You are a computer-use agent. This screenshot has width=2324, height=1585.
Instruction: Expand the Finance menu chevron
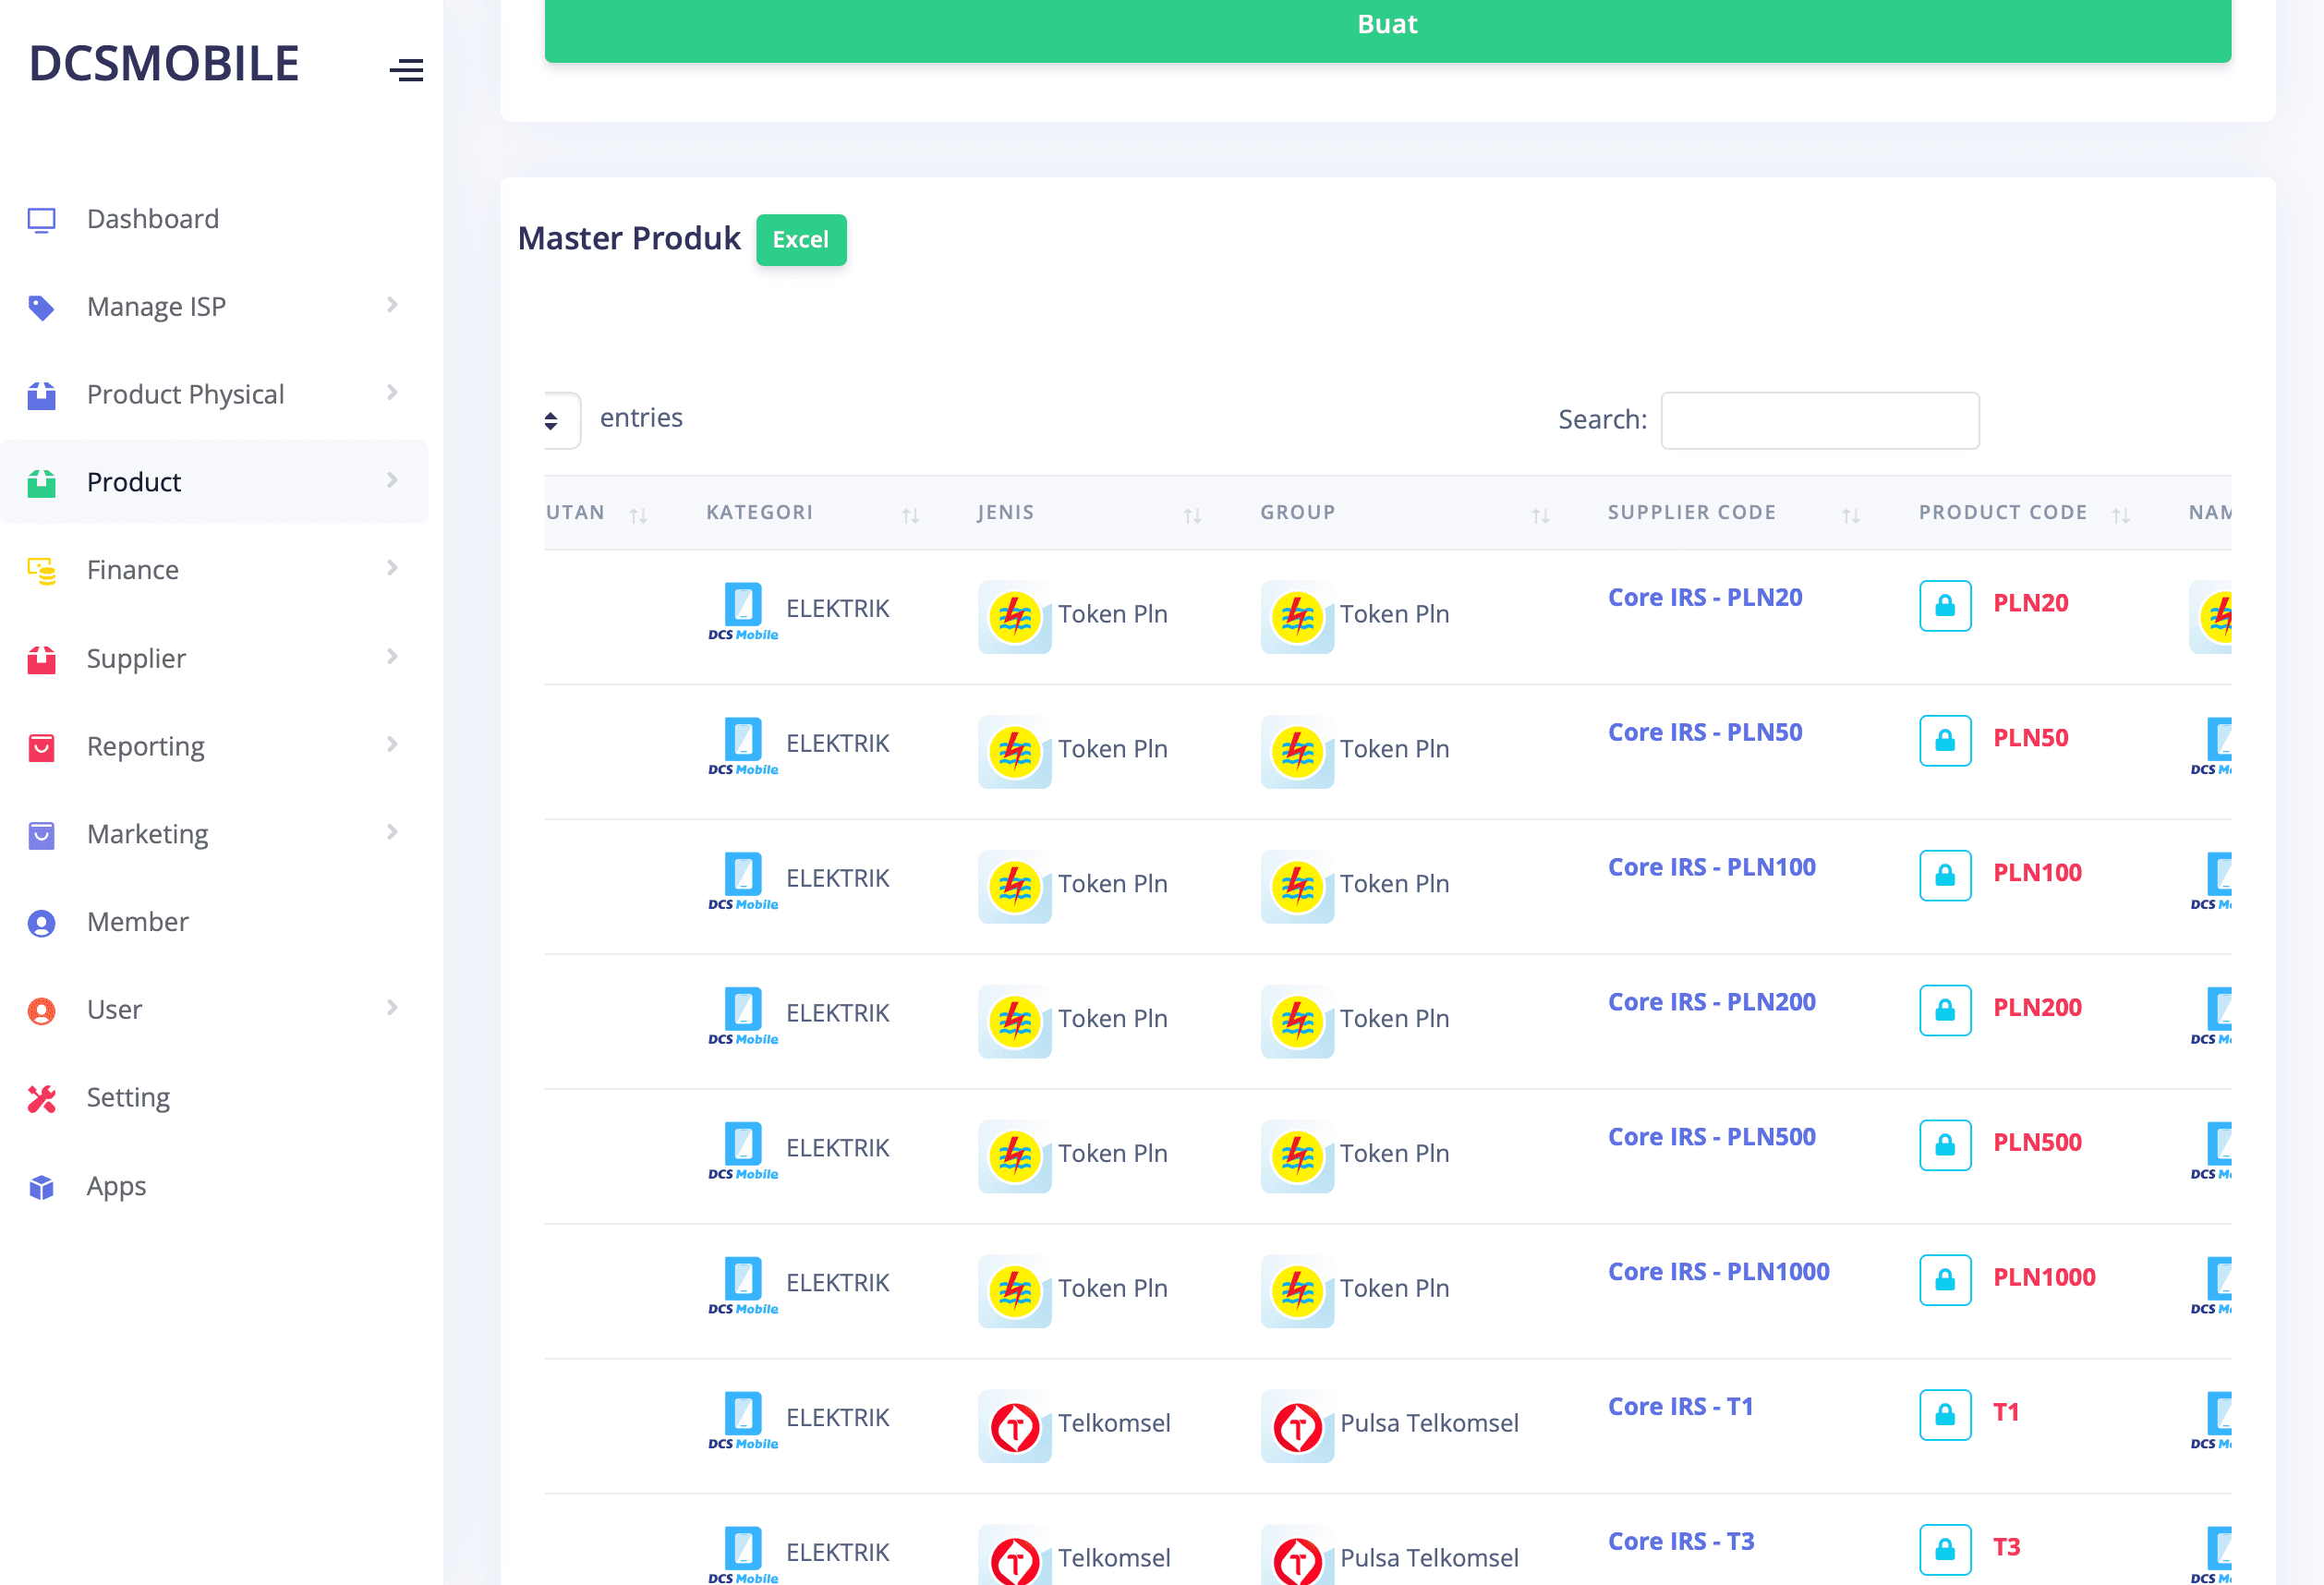click(392, 568)
